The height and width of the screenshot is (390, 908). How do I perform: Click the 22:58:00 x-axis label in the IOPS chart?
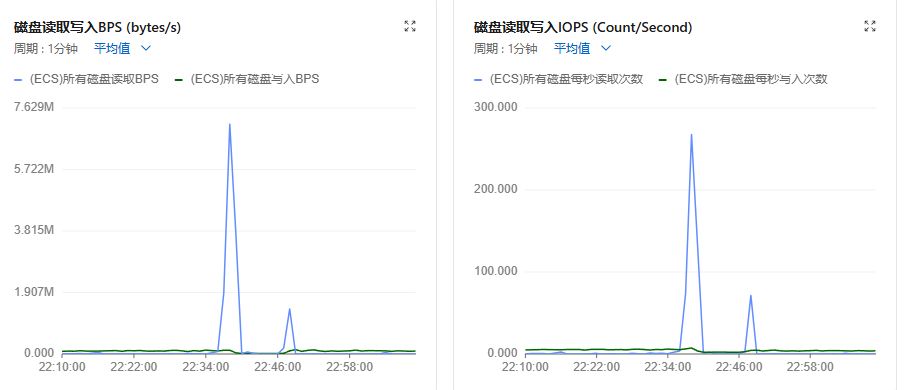click(x=810, y=367)
